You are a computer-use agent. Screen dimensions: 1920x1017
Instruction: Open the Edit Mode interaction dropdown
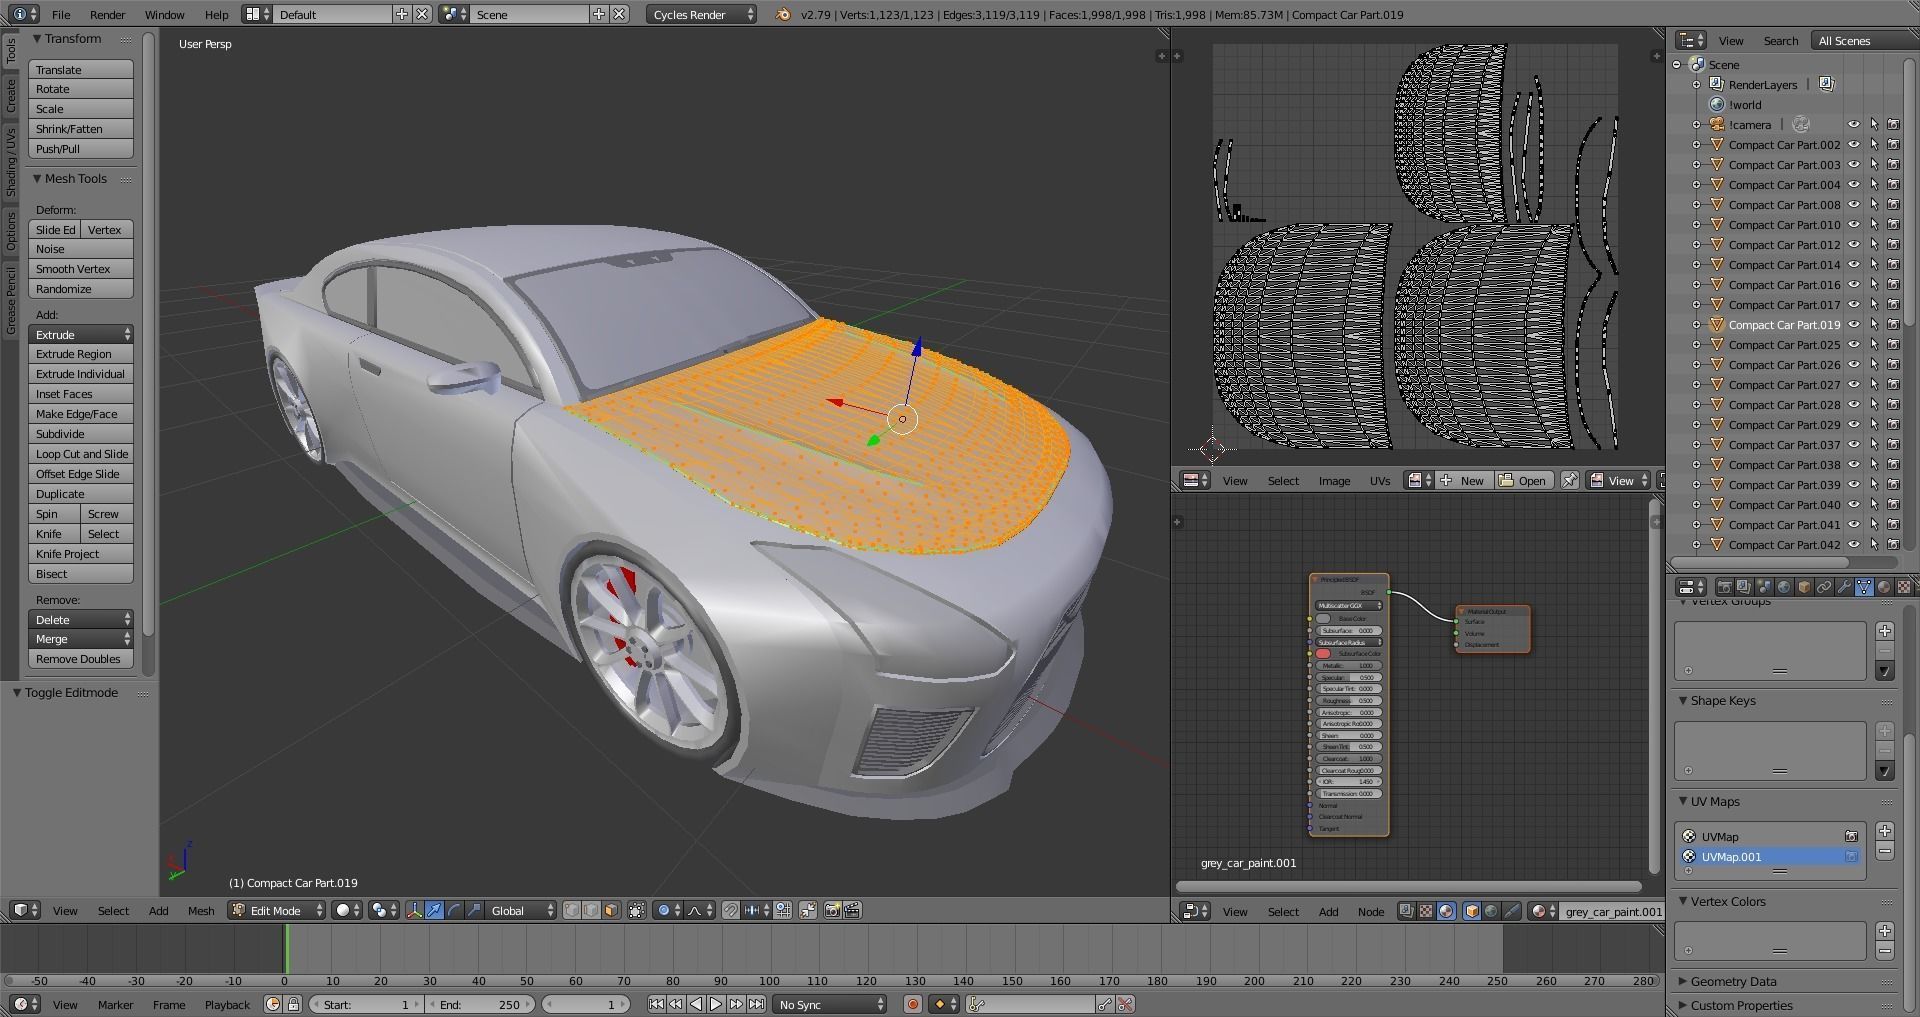point(277,910)
